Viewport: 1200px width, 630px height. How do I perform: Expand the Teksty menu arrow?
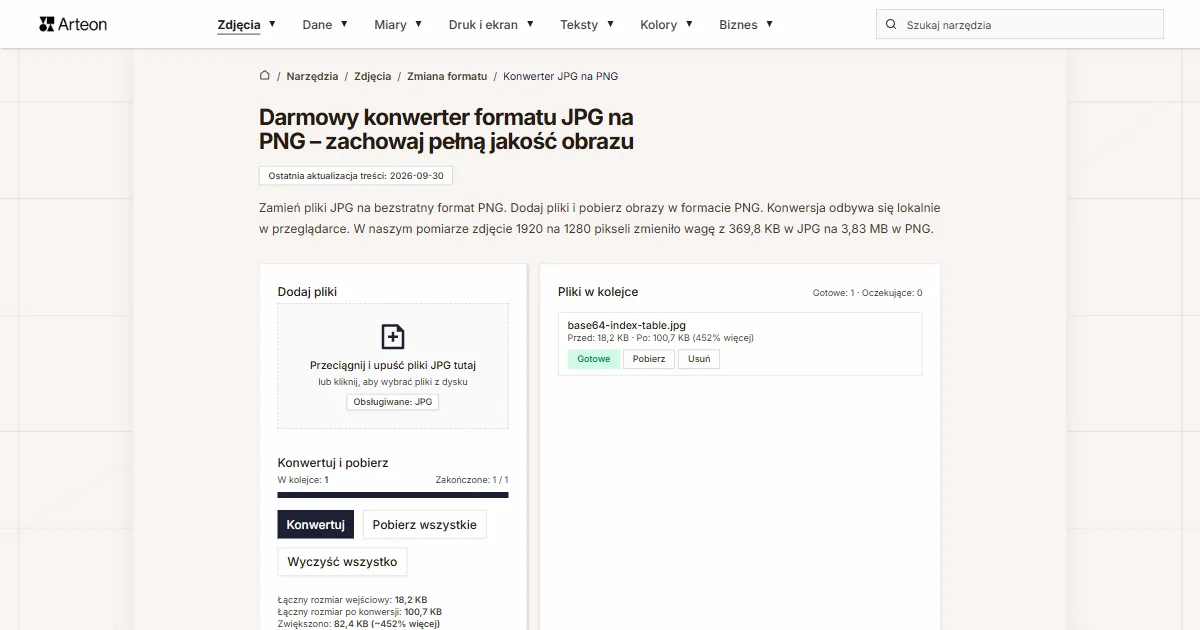[x=610, y=24]
